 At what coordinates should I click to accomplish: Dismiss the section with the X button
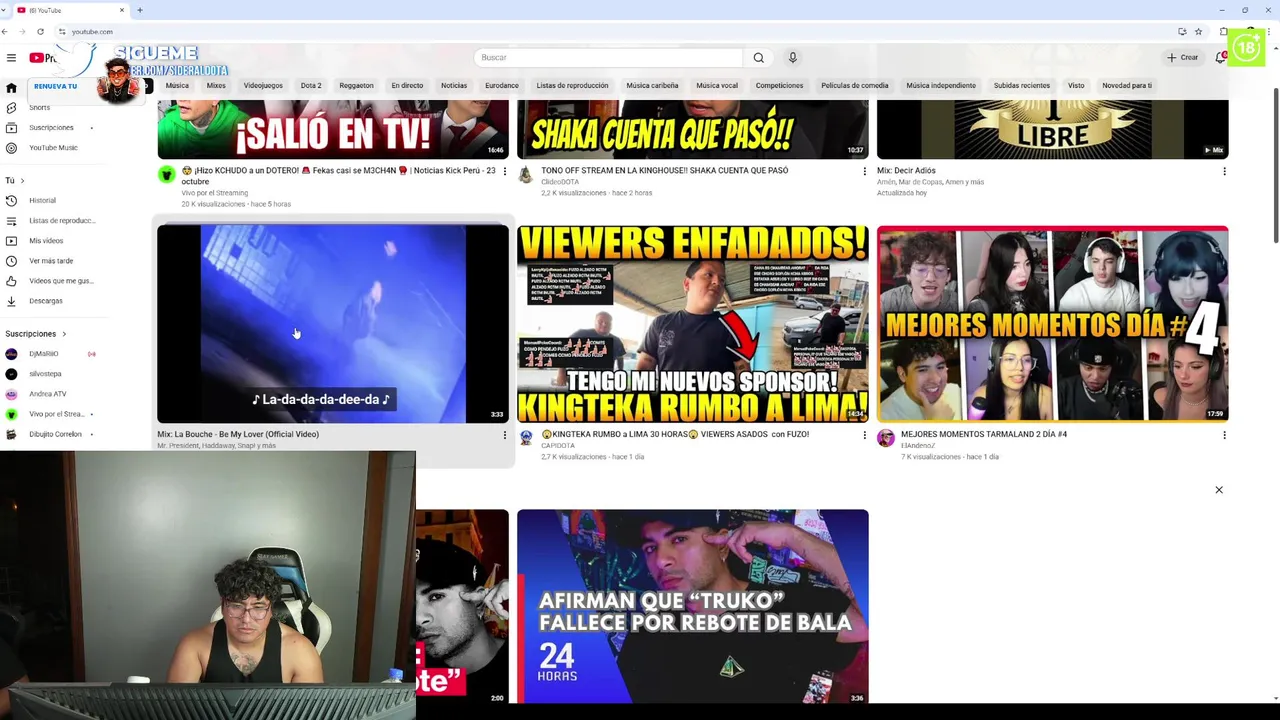click(1219, 490)
